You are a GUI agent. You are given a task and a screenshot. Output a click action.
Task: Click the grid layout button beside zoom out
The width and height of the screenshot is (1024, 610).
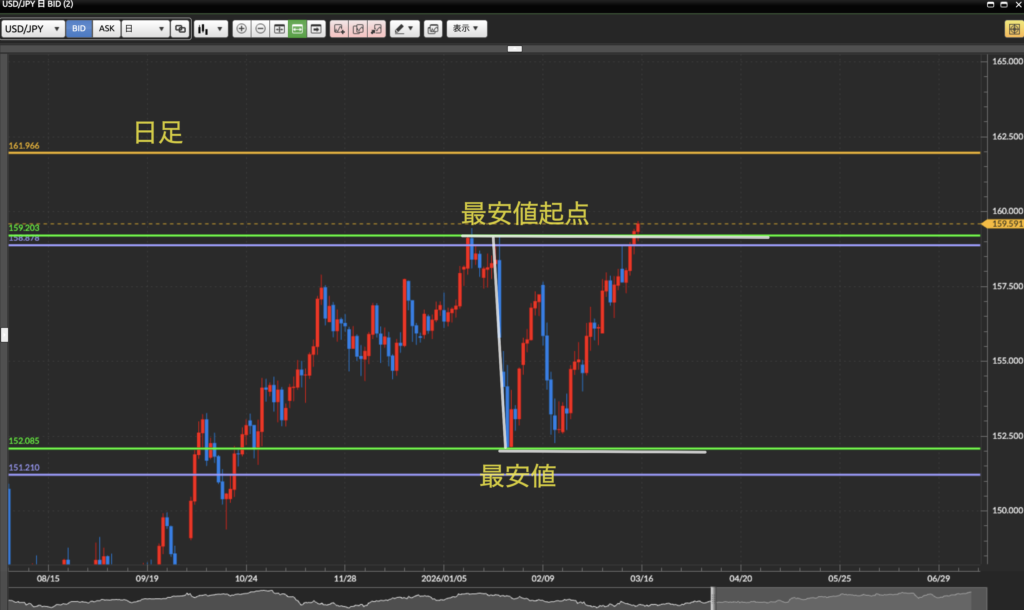(x=279, y=29)
